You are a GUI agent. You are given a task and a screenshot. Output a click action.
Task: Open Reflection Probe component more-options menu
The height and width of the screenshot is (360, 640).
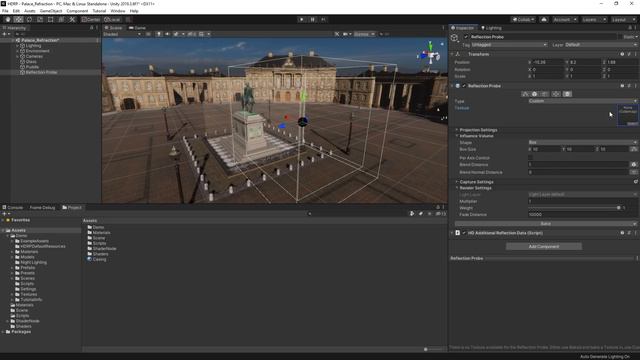[636, 86]
